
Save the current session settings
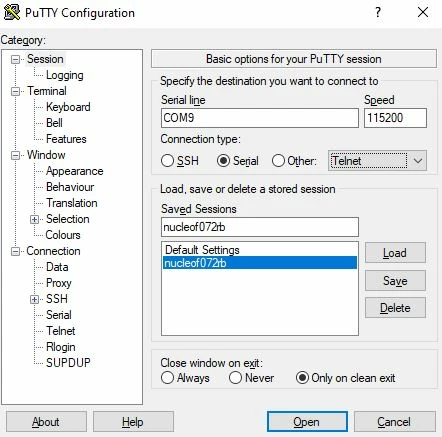coord(395,280)
